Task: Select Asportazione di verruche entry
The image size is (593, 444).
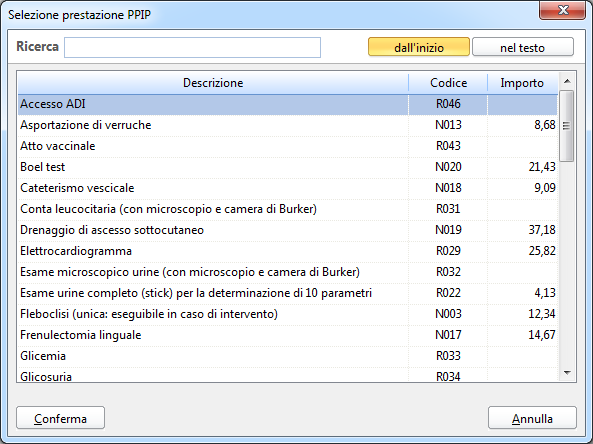Action: 287,125
